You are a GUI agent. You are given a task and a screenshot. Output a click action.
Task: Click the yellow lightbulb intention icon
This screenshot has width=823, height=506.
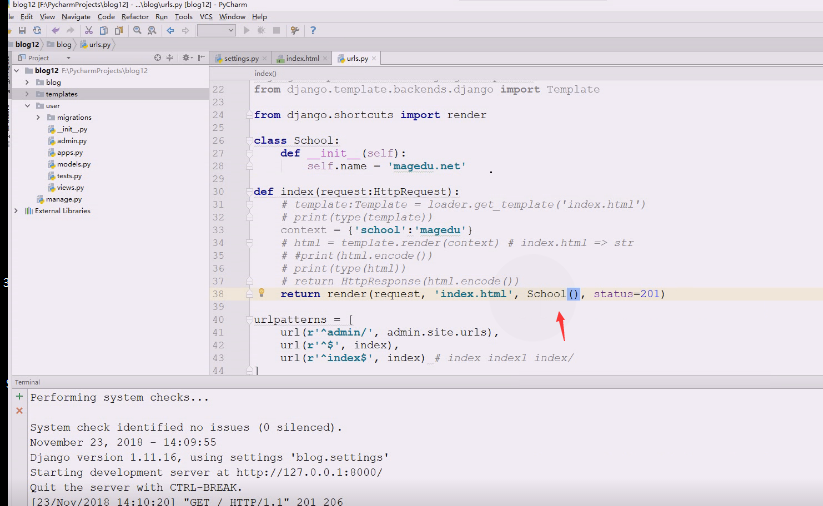click(x=261, y=293)
